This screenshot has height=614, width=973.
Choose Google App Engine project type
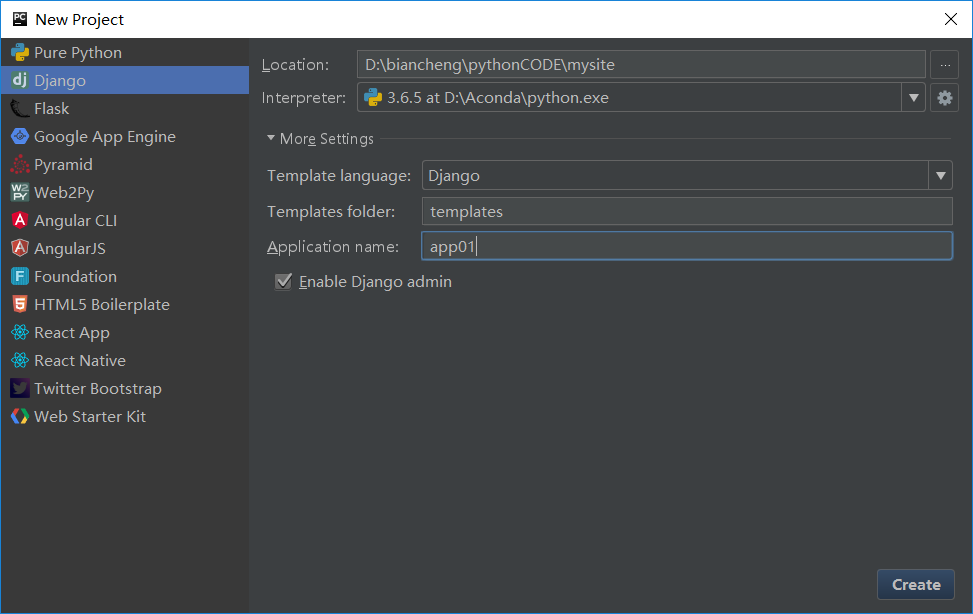click(x=105, y=137)
